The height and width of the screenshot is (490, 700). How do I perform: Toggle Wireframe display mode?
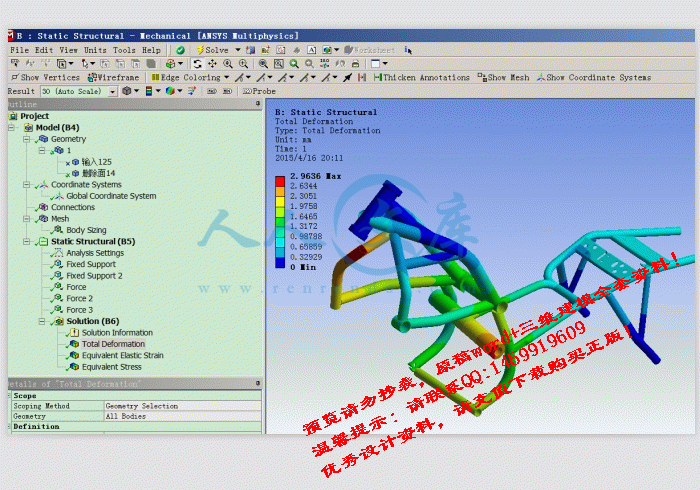pyautogui.click(x=113, y=78)
